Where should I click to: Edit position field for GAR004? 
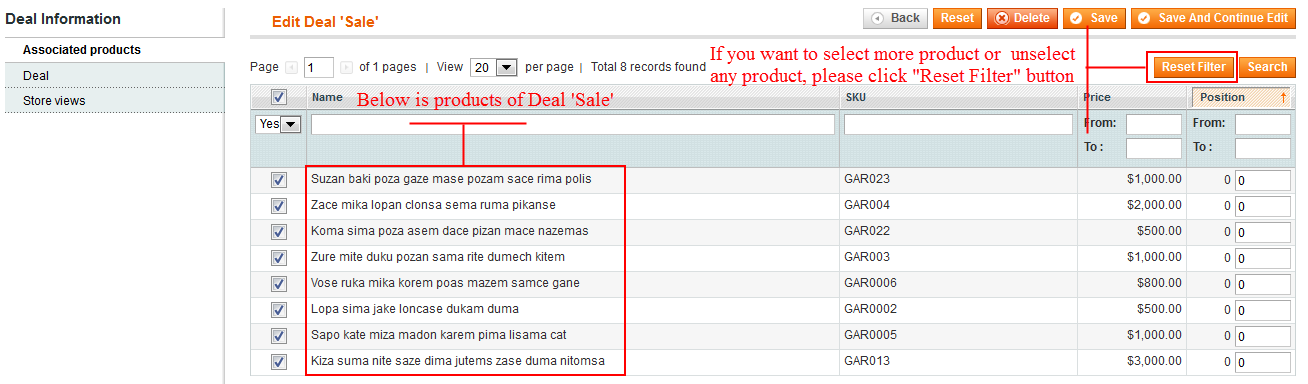(1263, 207)
